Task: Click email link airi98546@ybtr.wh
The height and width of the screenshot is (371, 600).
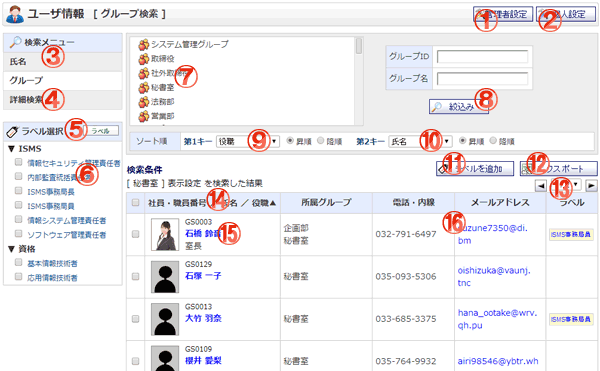Action: click(498, 361)
